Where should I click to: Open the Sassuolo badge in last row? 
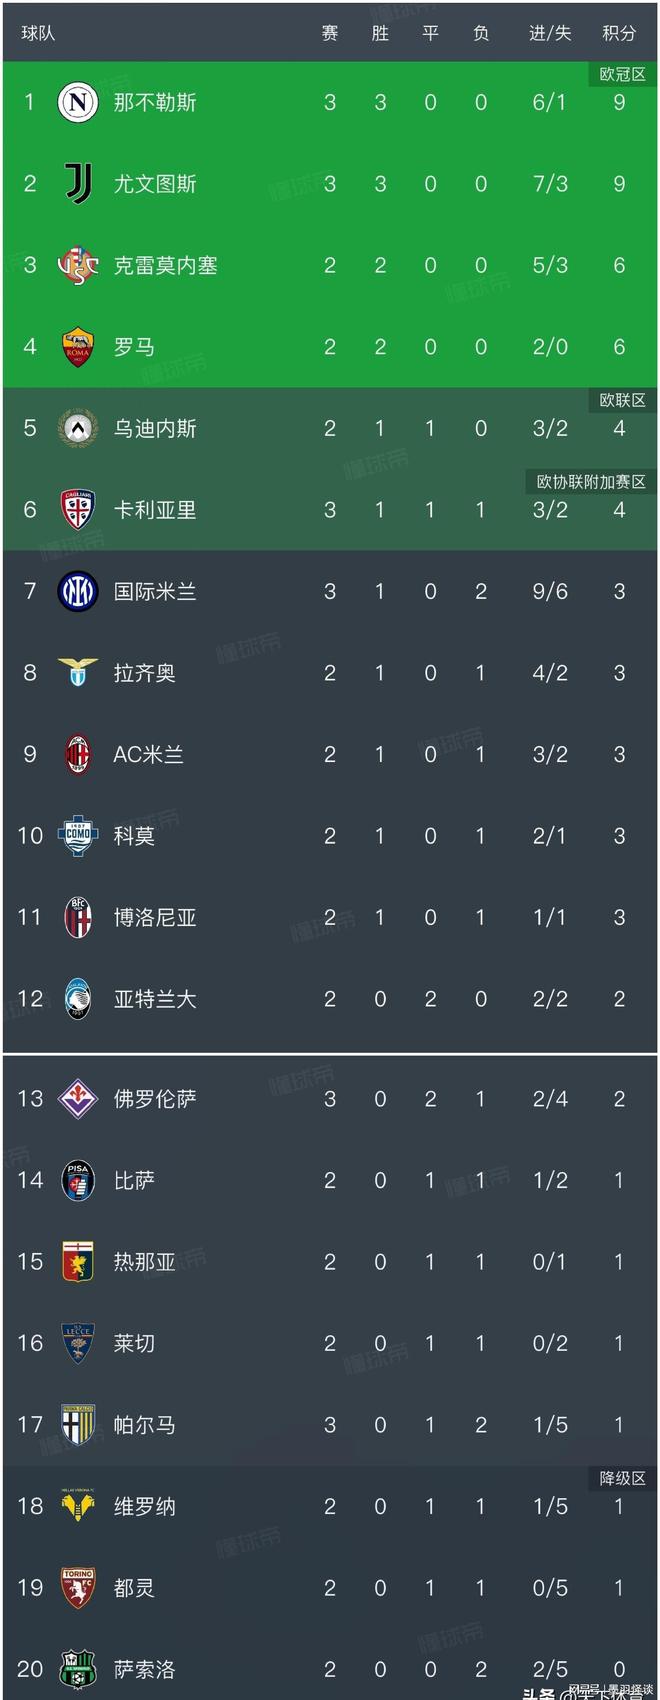point(78,1670)
